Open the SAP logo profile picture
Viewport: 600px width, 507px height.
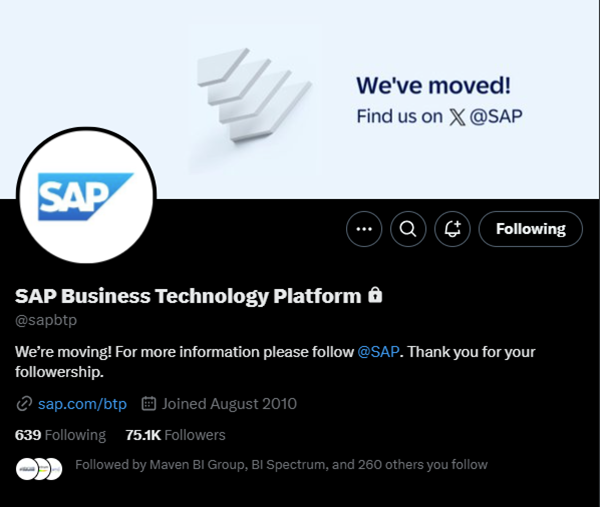(86, 196)
